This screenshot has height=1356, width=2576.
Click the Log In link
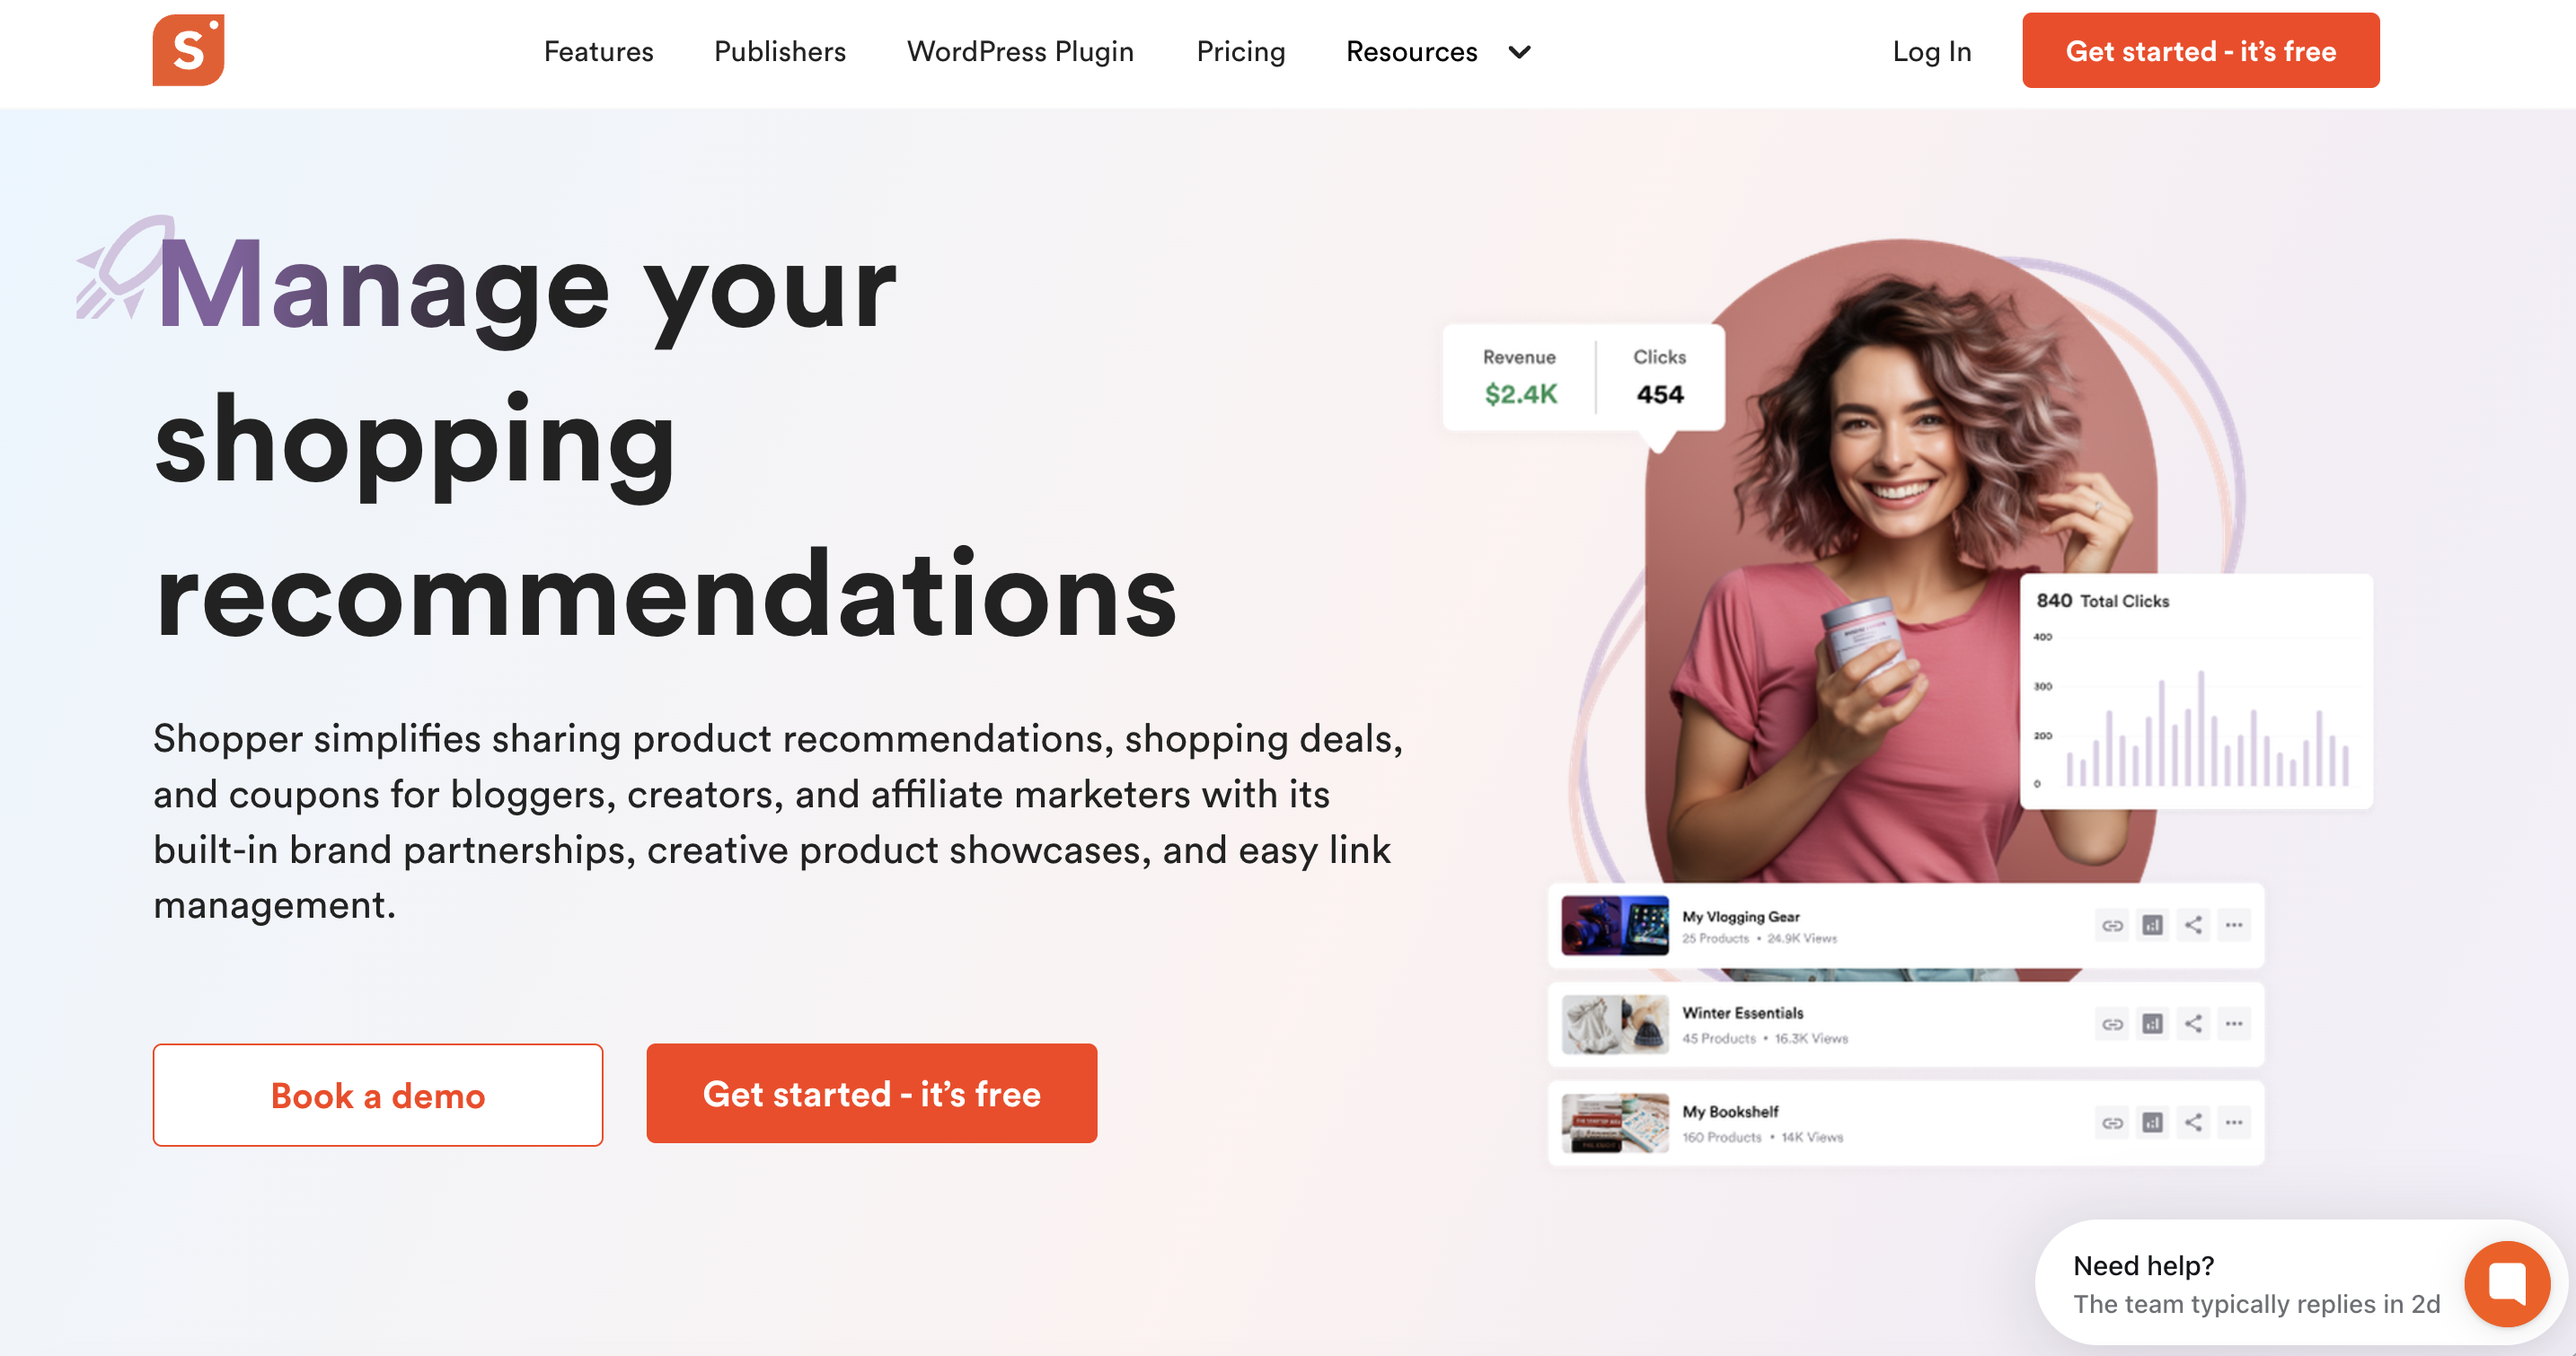[x=1931, y=52]
